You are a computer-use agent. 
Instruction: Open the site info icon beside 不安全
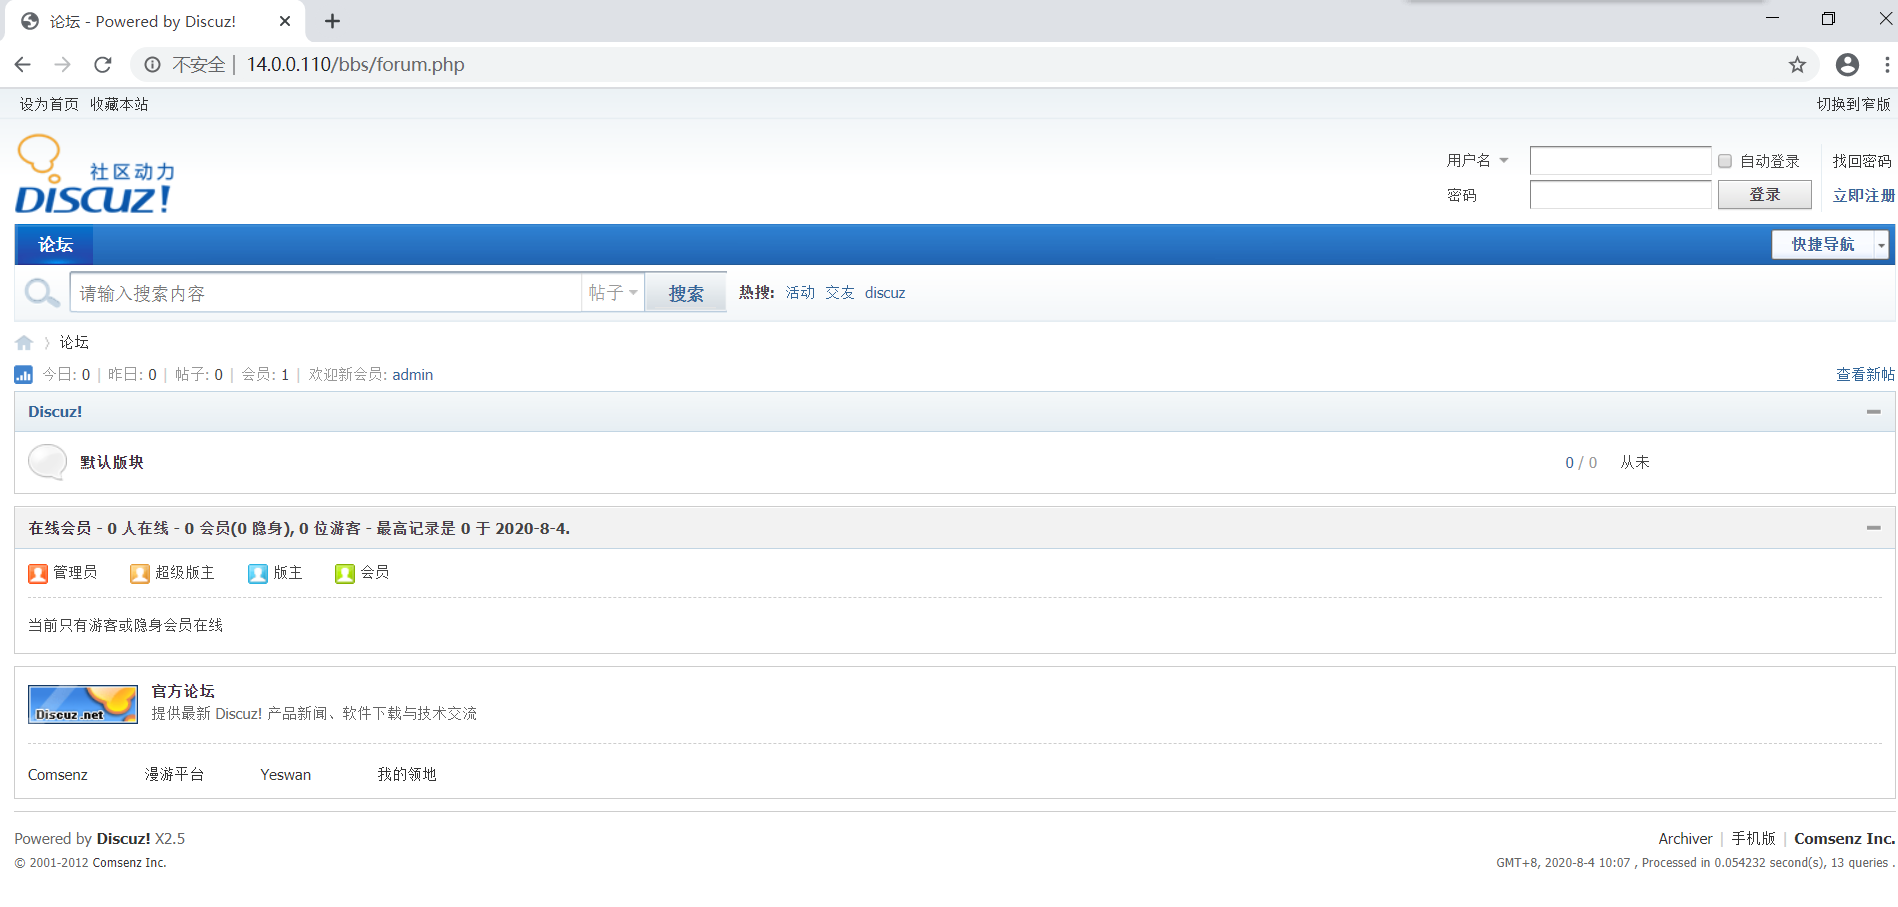pos(152,65)
